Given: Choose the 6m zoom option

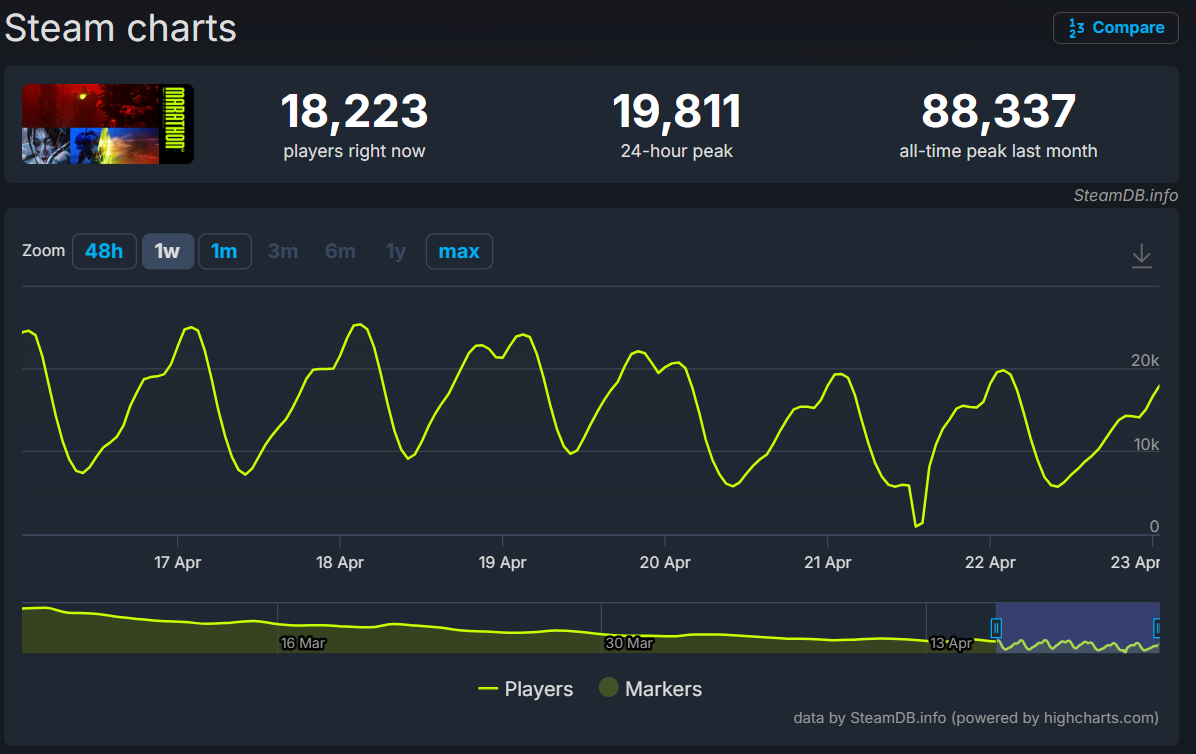Looking at the screenshot, I should point(340,252).
